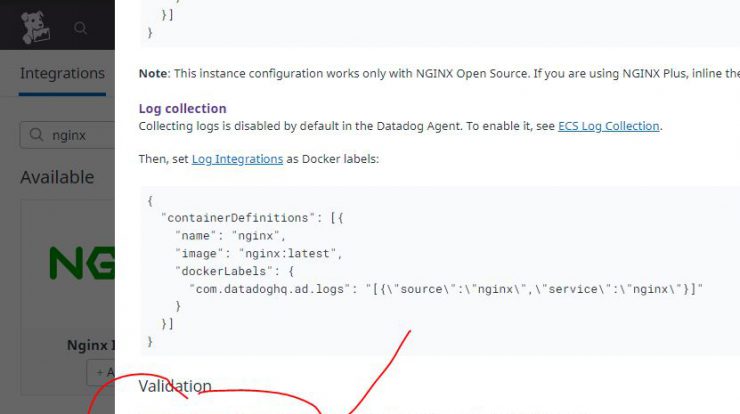The height and width of the screenshot is (414, 740).
Task: Click the Validation heading
Action: tap(175, 386)
